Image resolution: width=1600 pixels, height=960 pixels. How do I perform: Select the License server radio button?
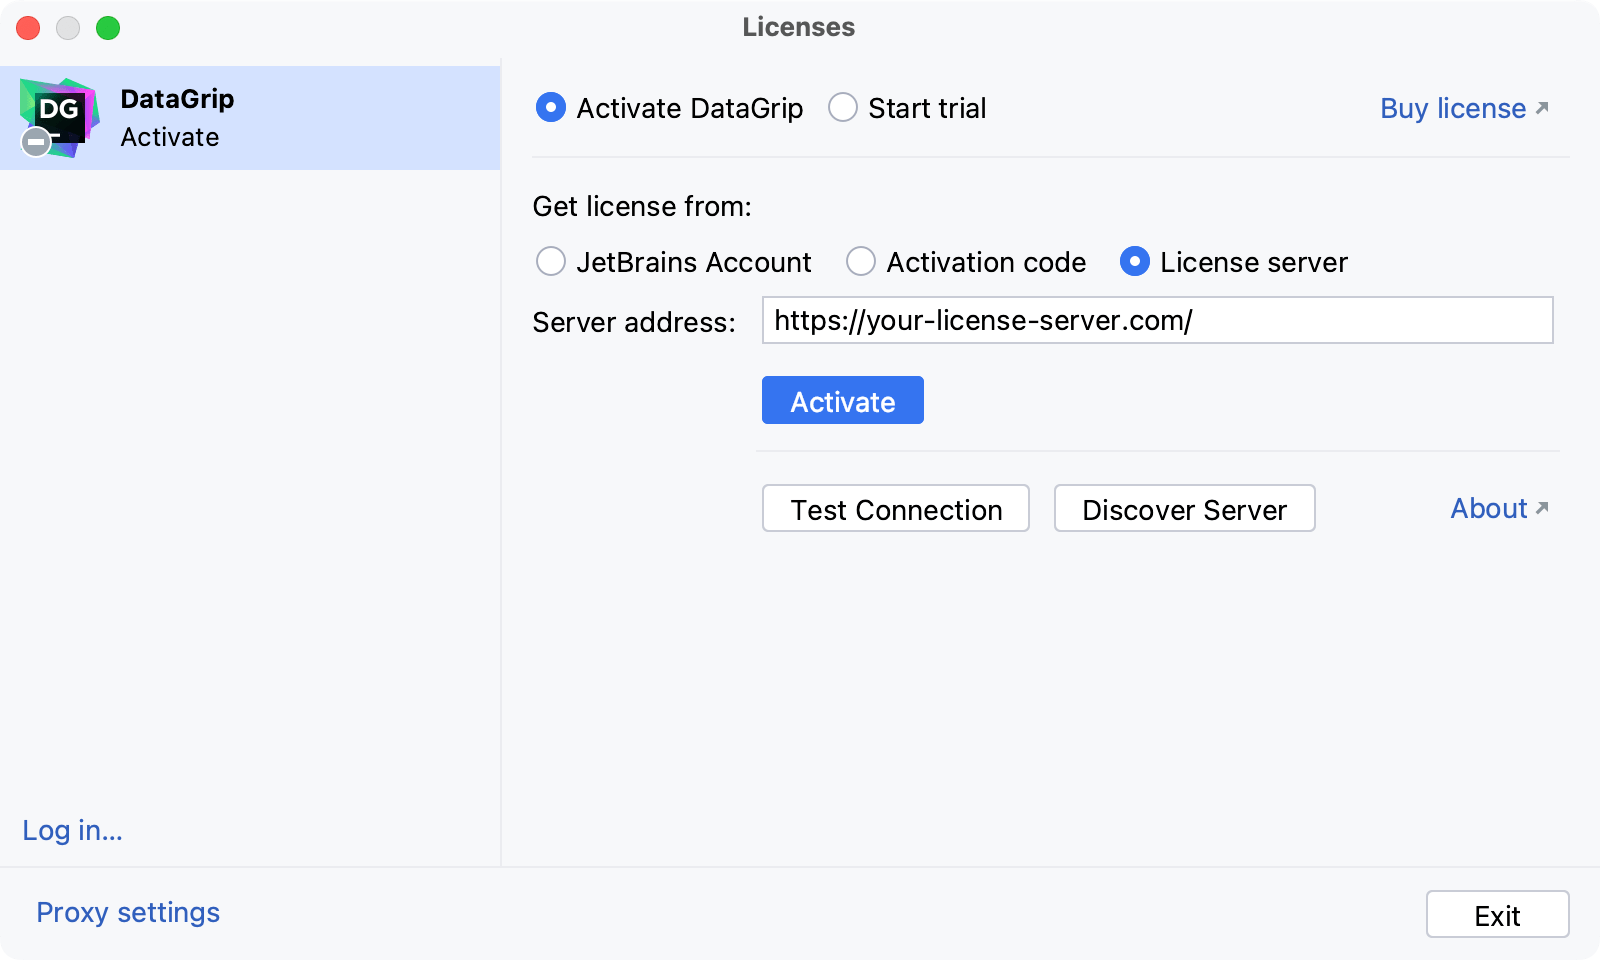tap(1134, 262)
